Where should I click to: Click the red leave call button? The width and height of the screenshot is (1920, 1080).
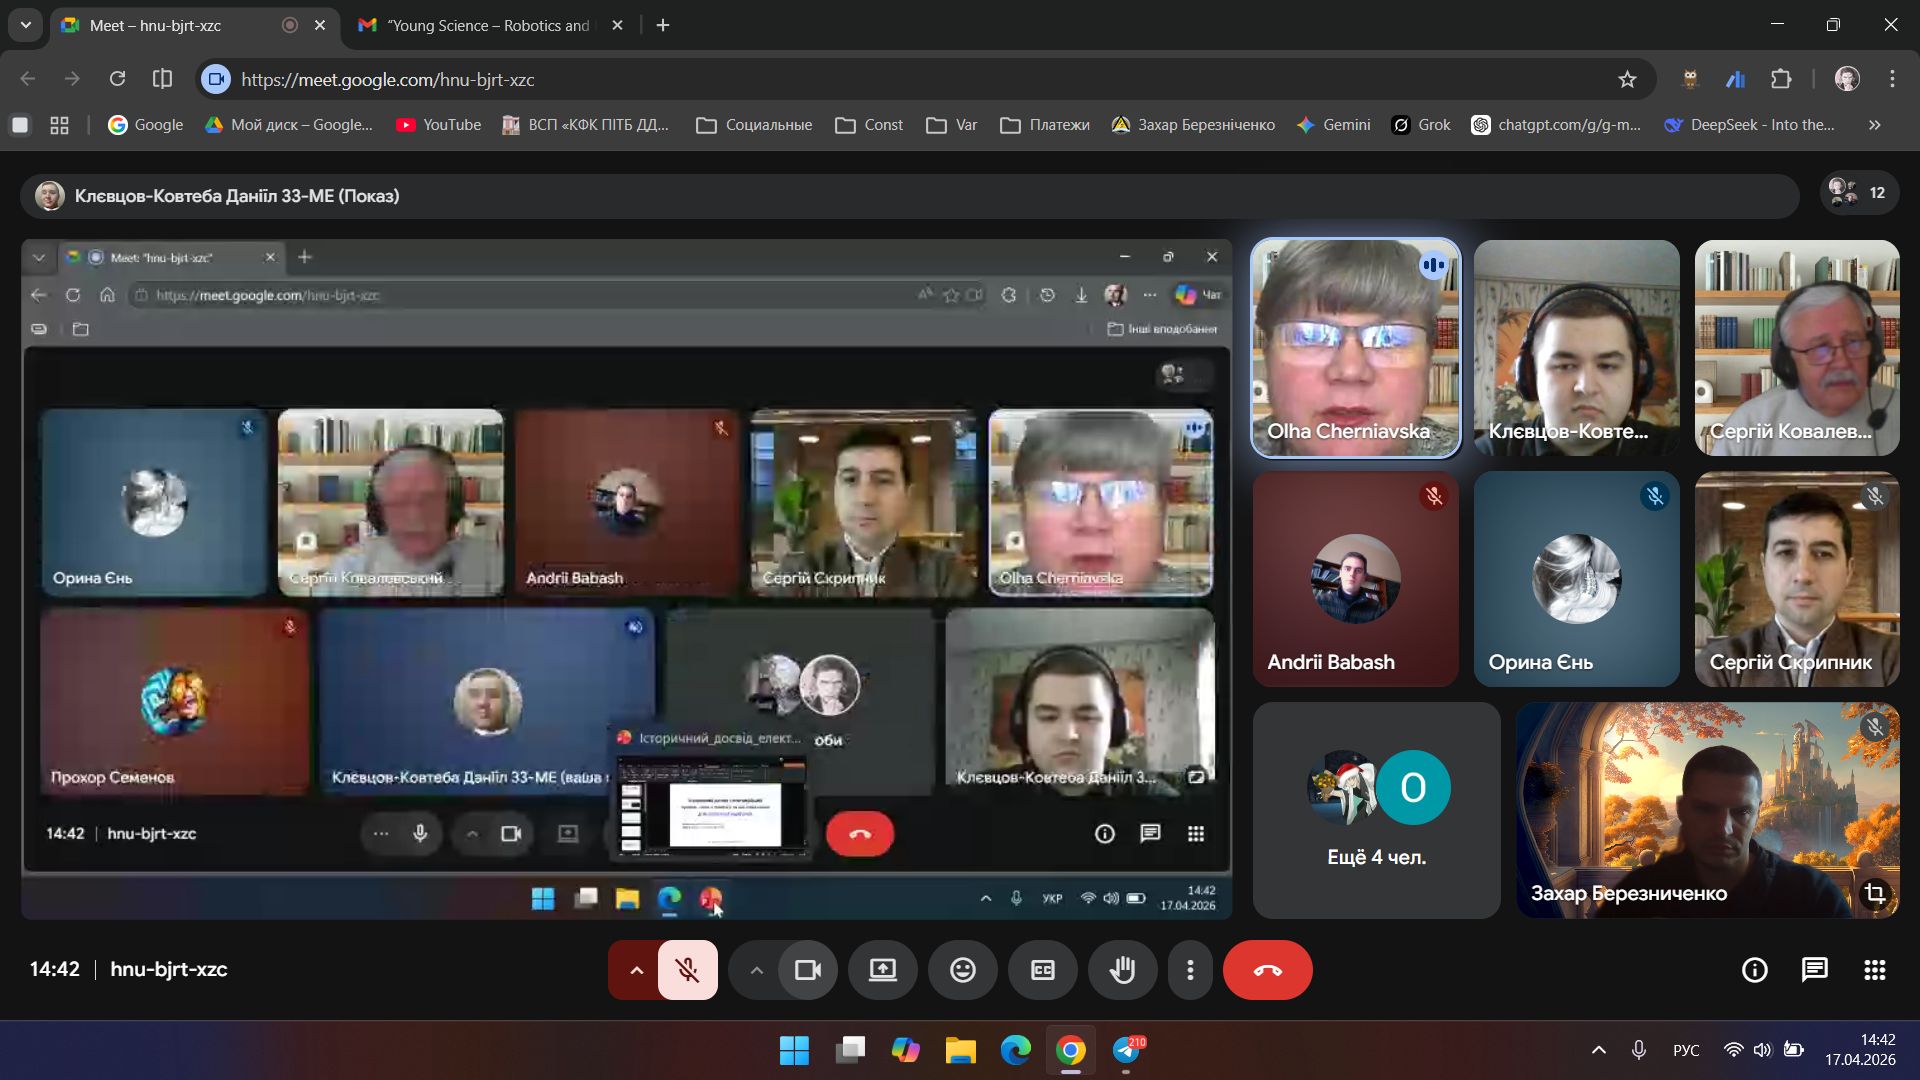click(x=1267, y=970)
